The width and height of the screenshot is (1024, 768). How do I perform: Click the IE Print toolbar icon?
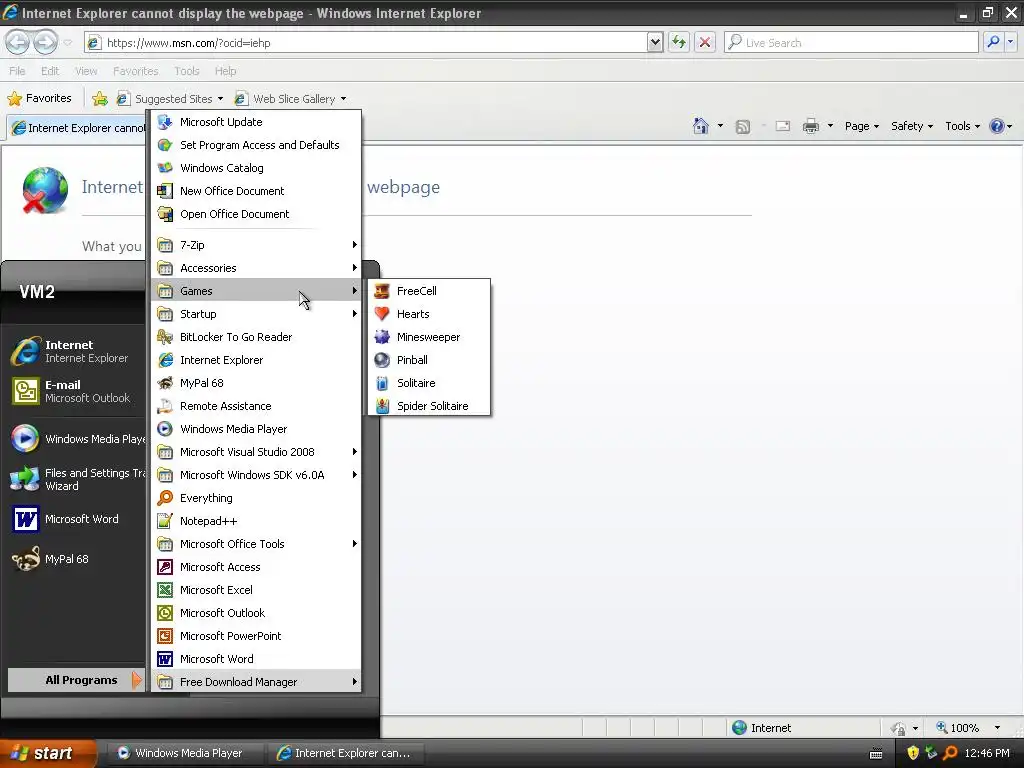[810, 126]
